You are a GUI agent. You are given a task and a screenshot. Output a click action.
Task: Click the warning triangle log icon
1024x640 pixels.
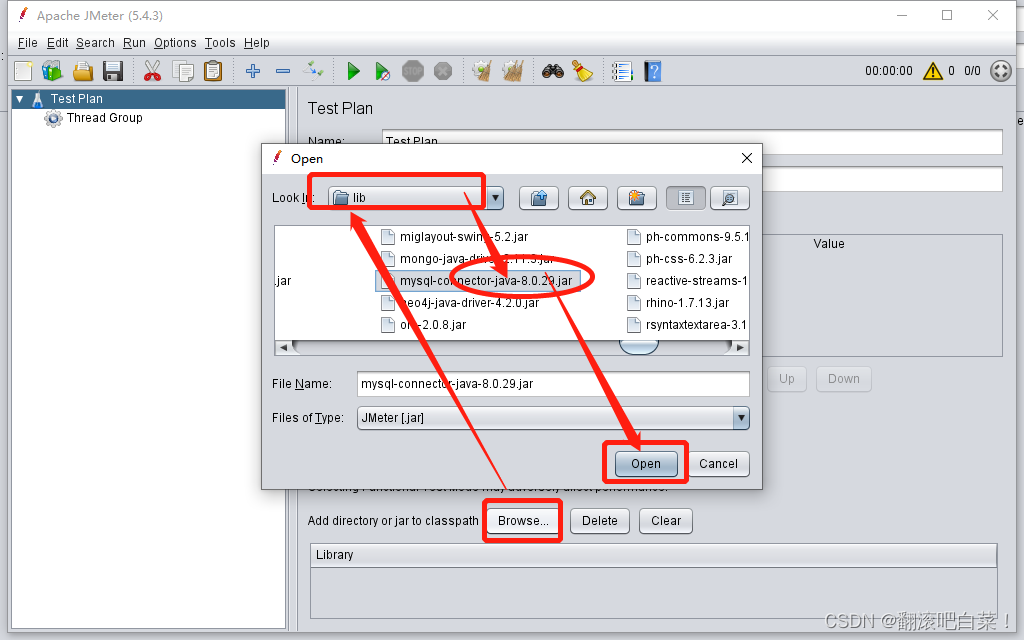coord(933,71)
